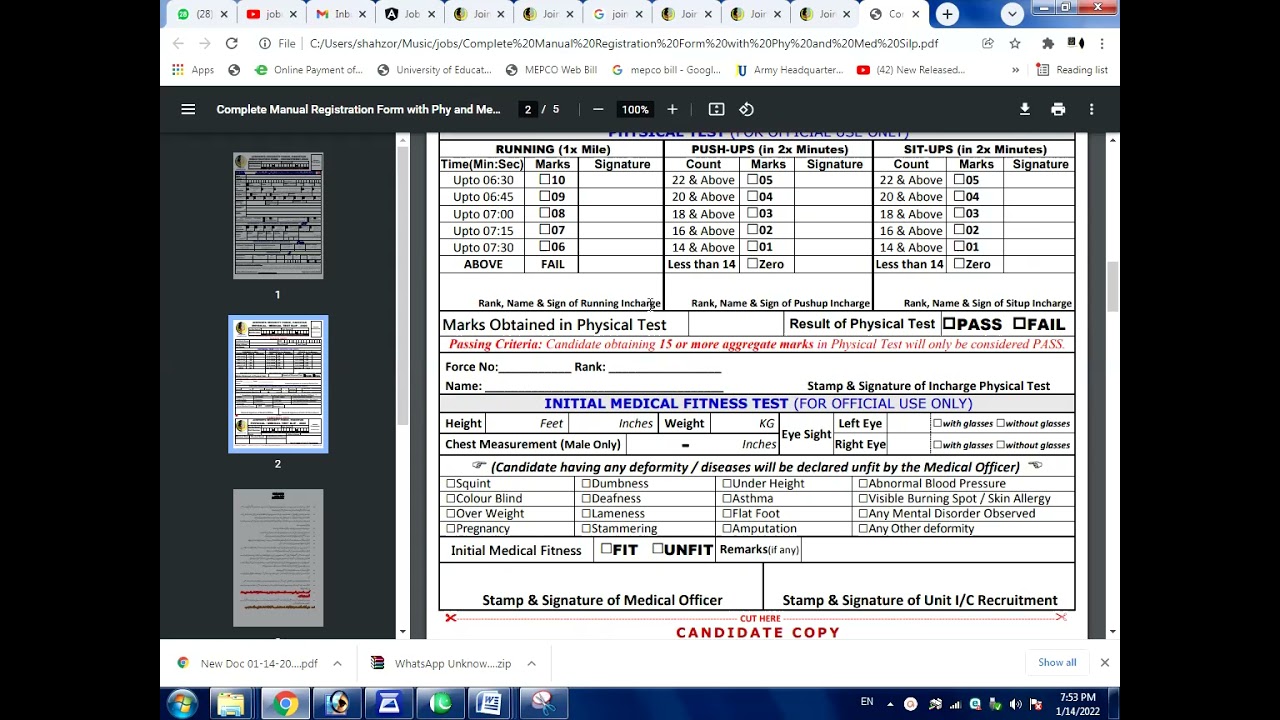Open the MEPCO Web Bill bookmark
The image size is (1280, 720).
551,70
